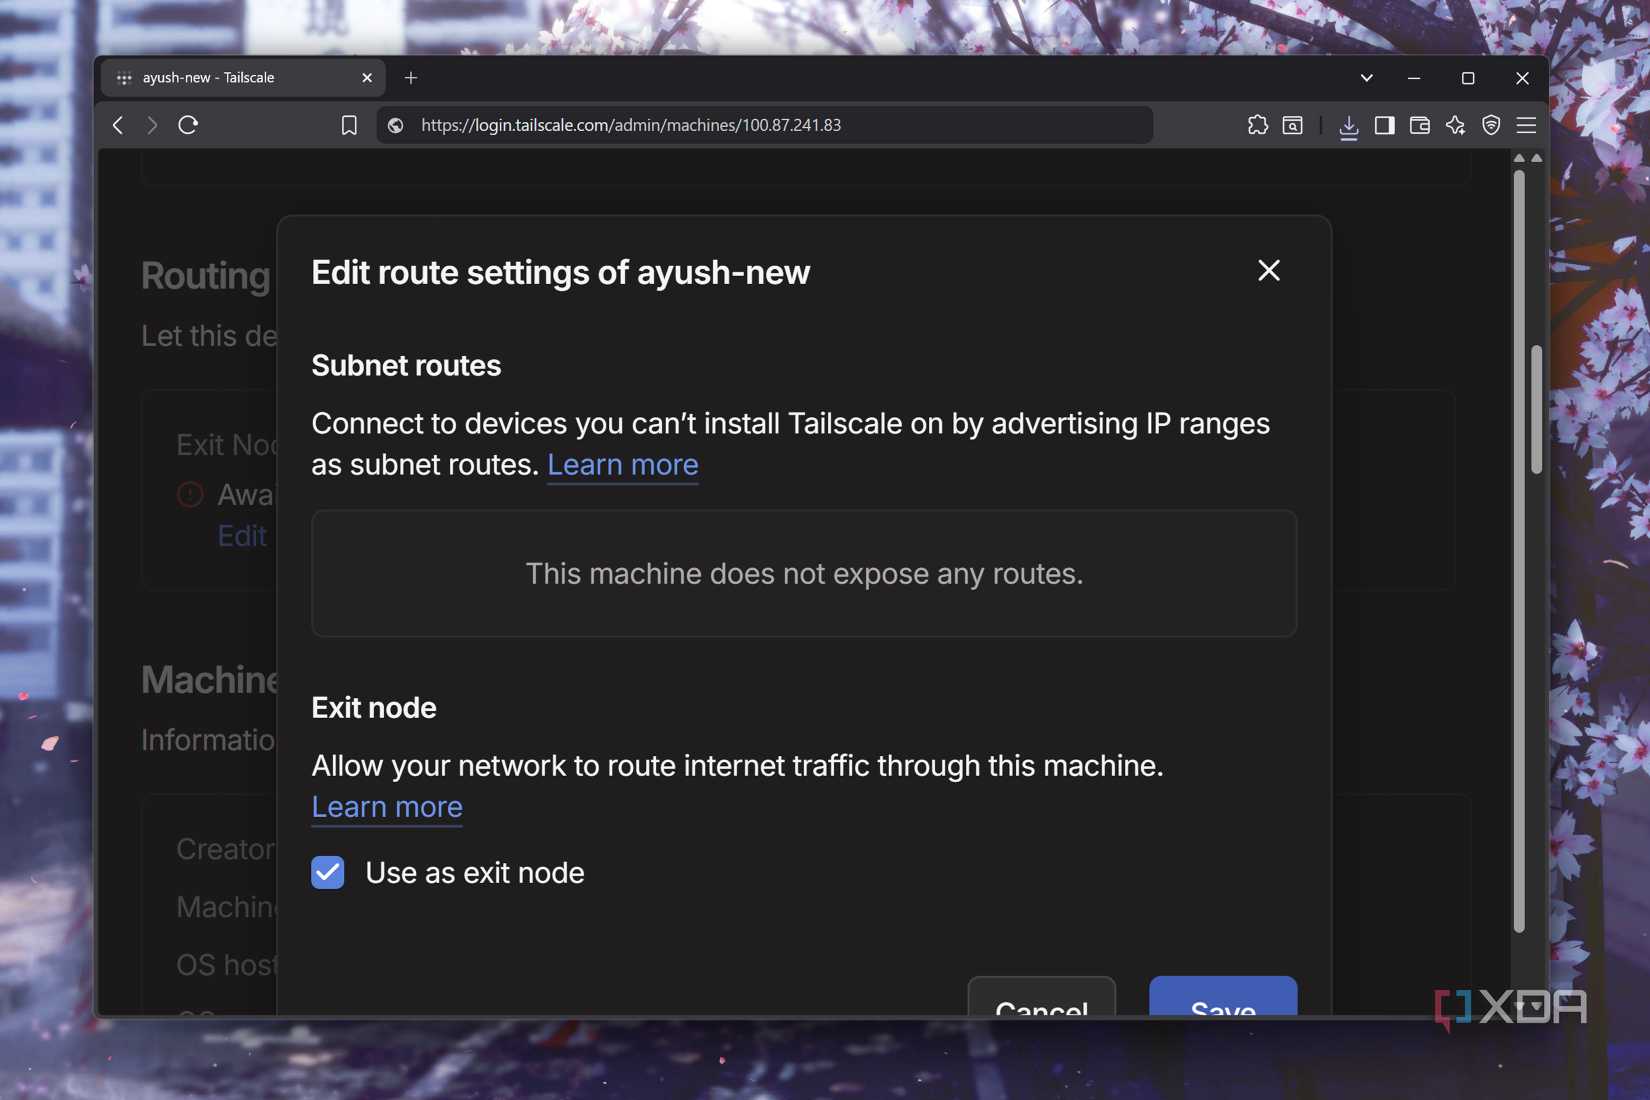
Task: Uncheck the Use as exit node checkbox
Action: coord(328,872)
